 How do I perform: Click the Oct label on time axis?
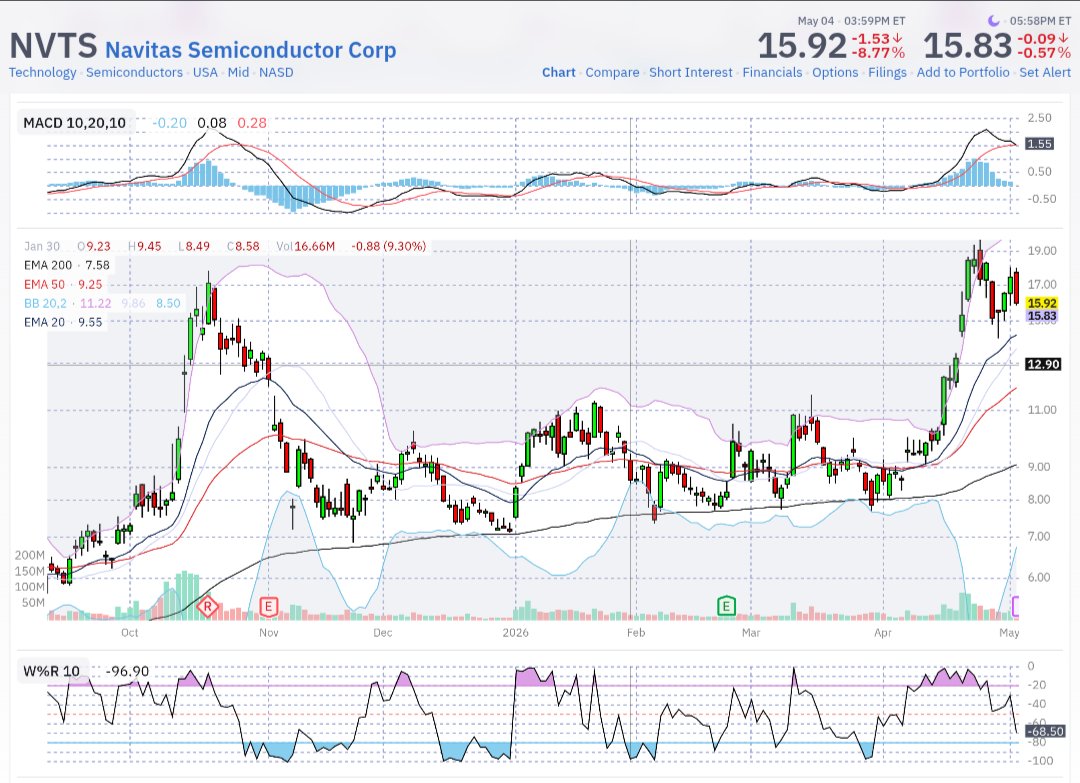tap(129, 632)
